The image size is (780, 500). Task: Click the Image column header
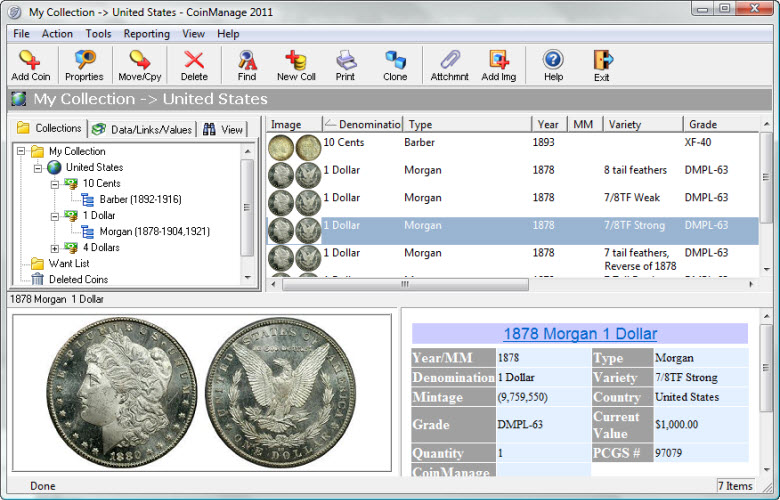[x=294, y=124]
